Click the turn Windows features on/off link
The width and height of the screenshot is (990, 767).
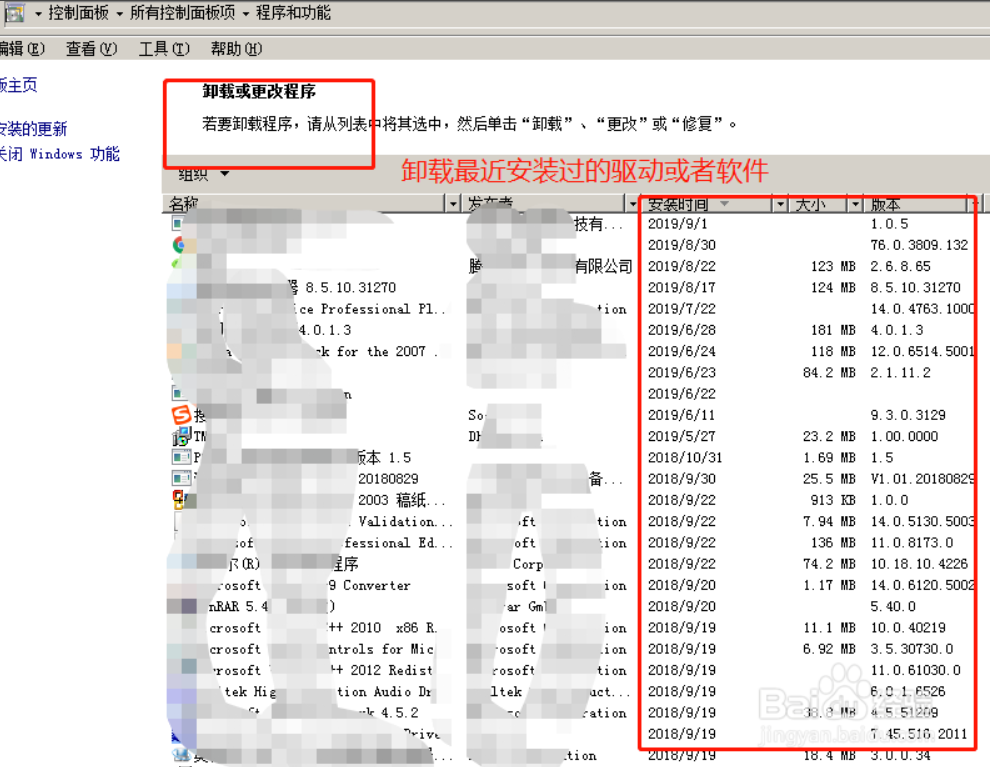(x=59, y=154)
